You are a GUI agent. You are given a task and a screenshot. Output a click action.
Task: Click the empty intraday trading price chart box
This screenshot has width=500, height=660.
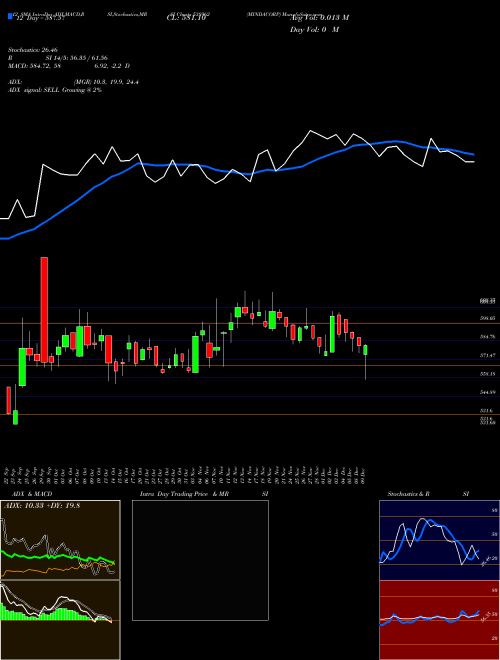200,560
